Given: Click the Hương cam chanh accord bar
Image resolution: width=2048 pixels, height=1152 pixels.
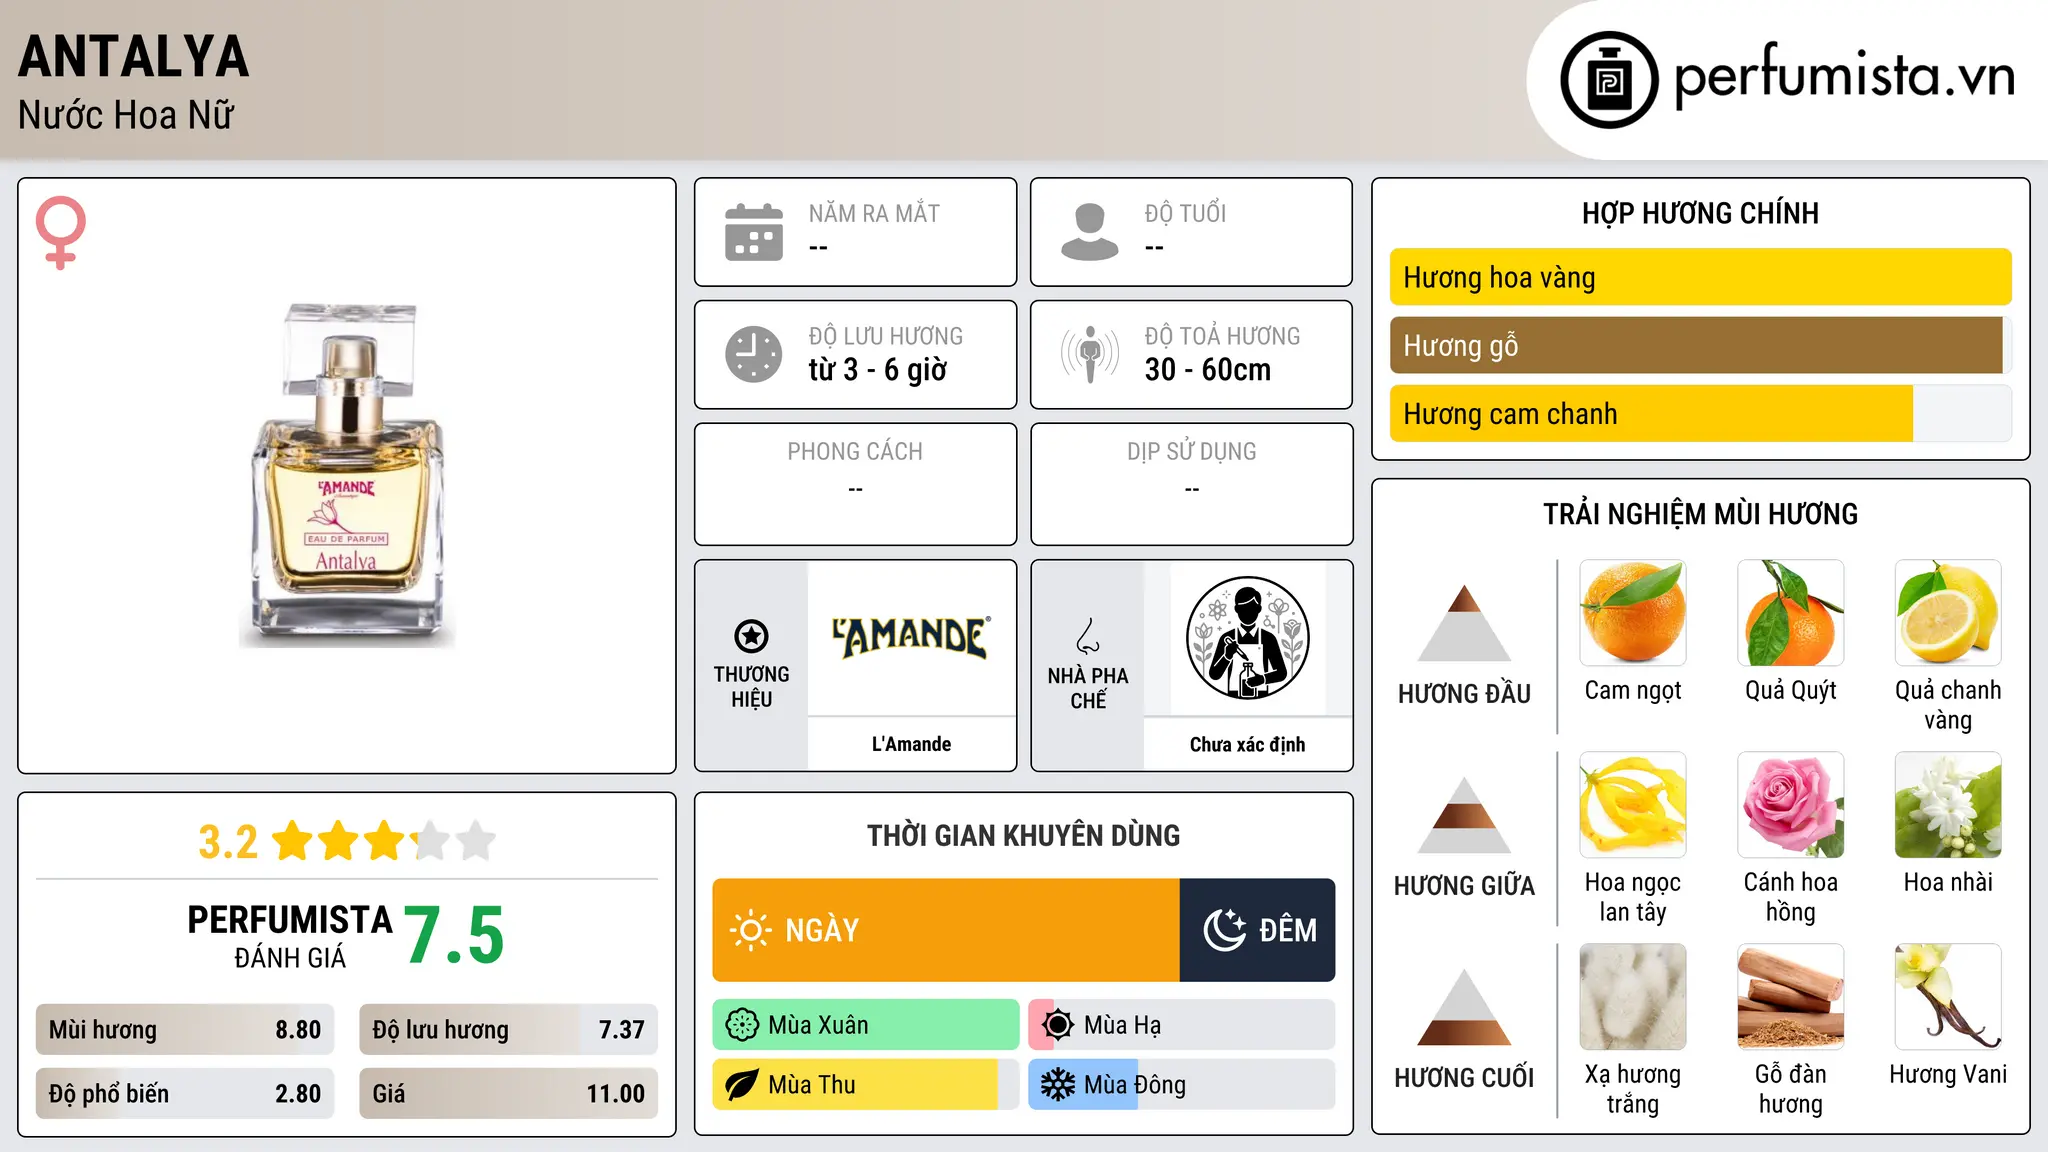Looking at the screenshot, I should [1701, 414].
